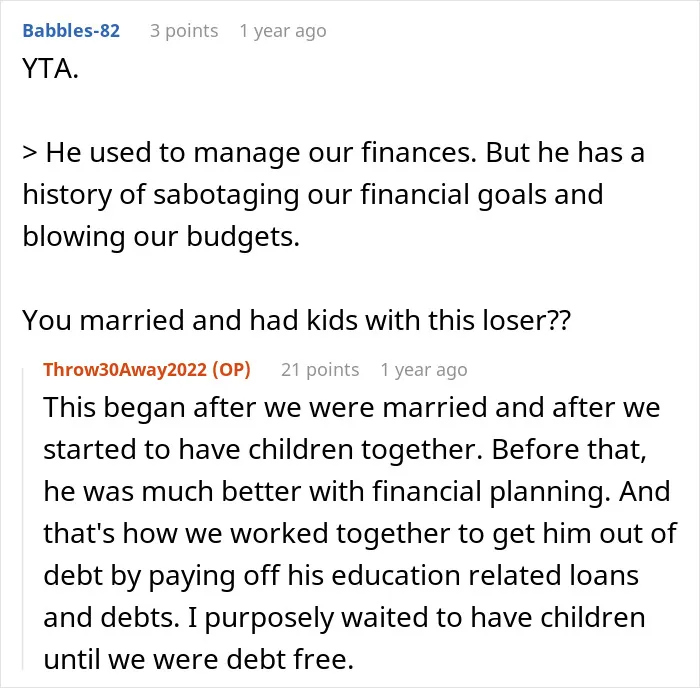The width and height of the screenshot is (700, 688).
Task: Click the (OP) tag beside Throw30Away2022
Action: click(231, 370)
